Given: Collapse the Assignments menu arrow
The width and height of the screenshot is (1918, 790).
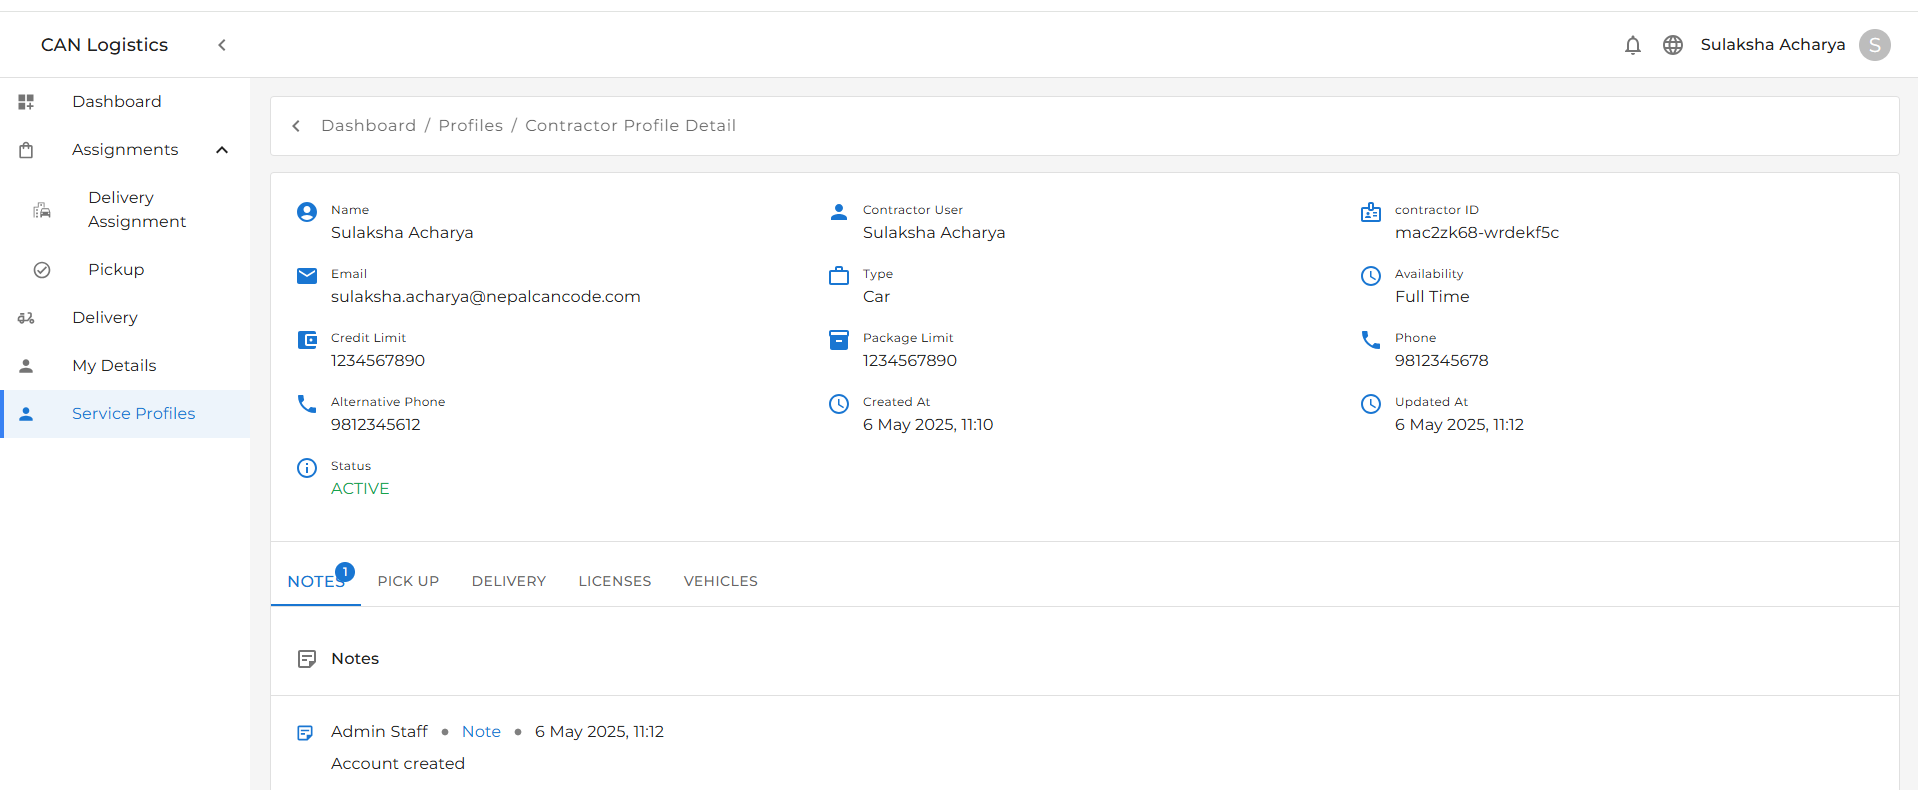Looking at the screenshot, I should tap(222, 150).
